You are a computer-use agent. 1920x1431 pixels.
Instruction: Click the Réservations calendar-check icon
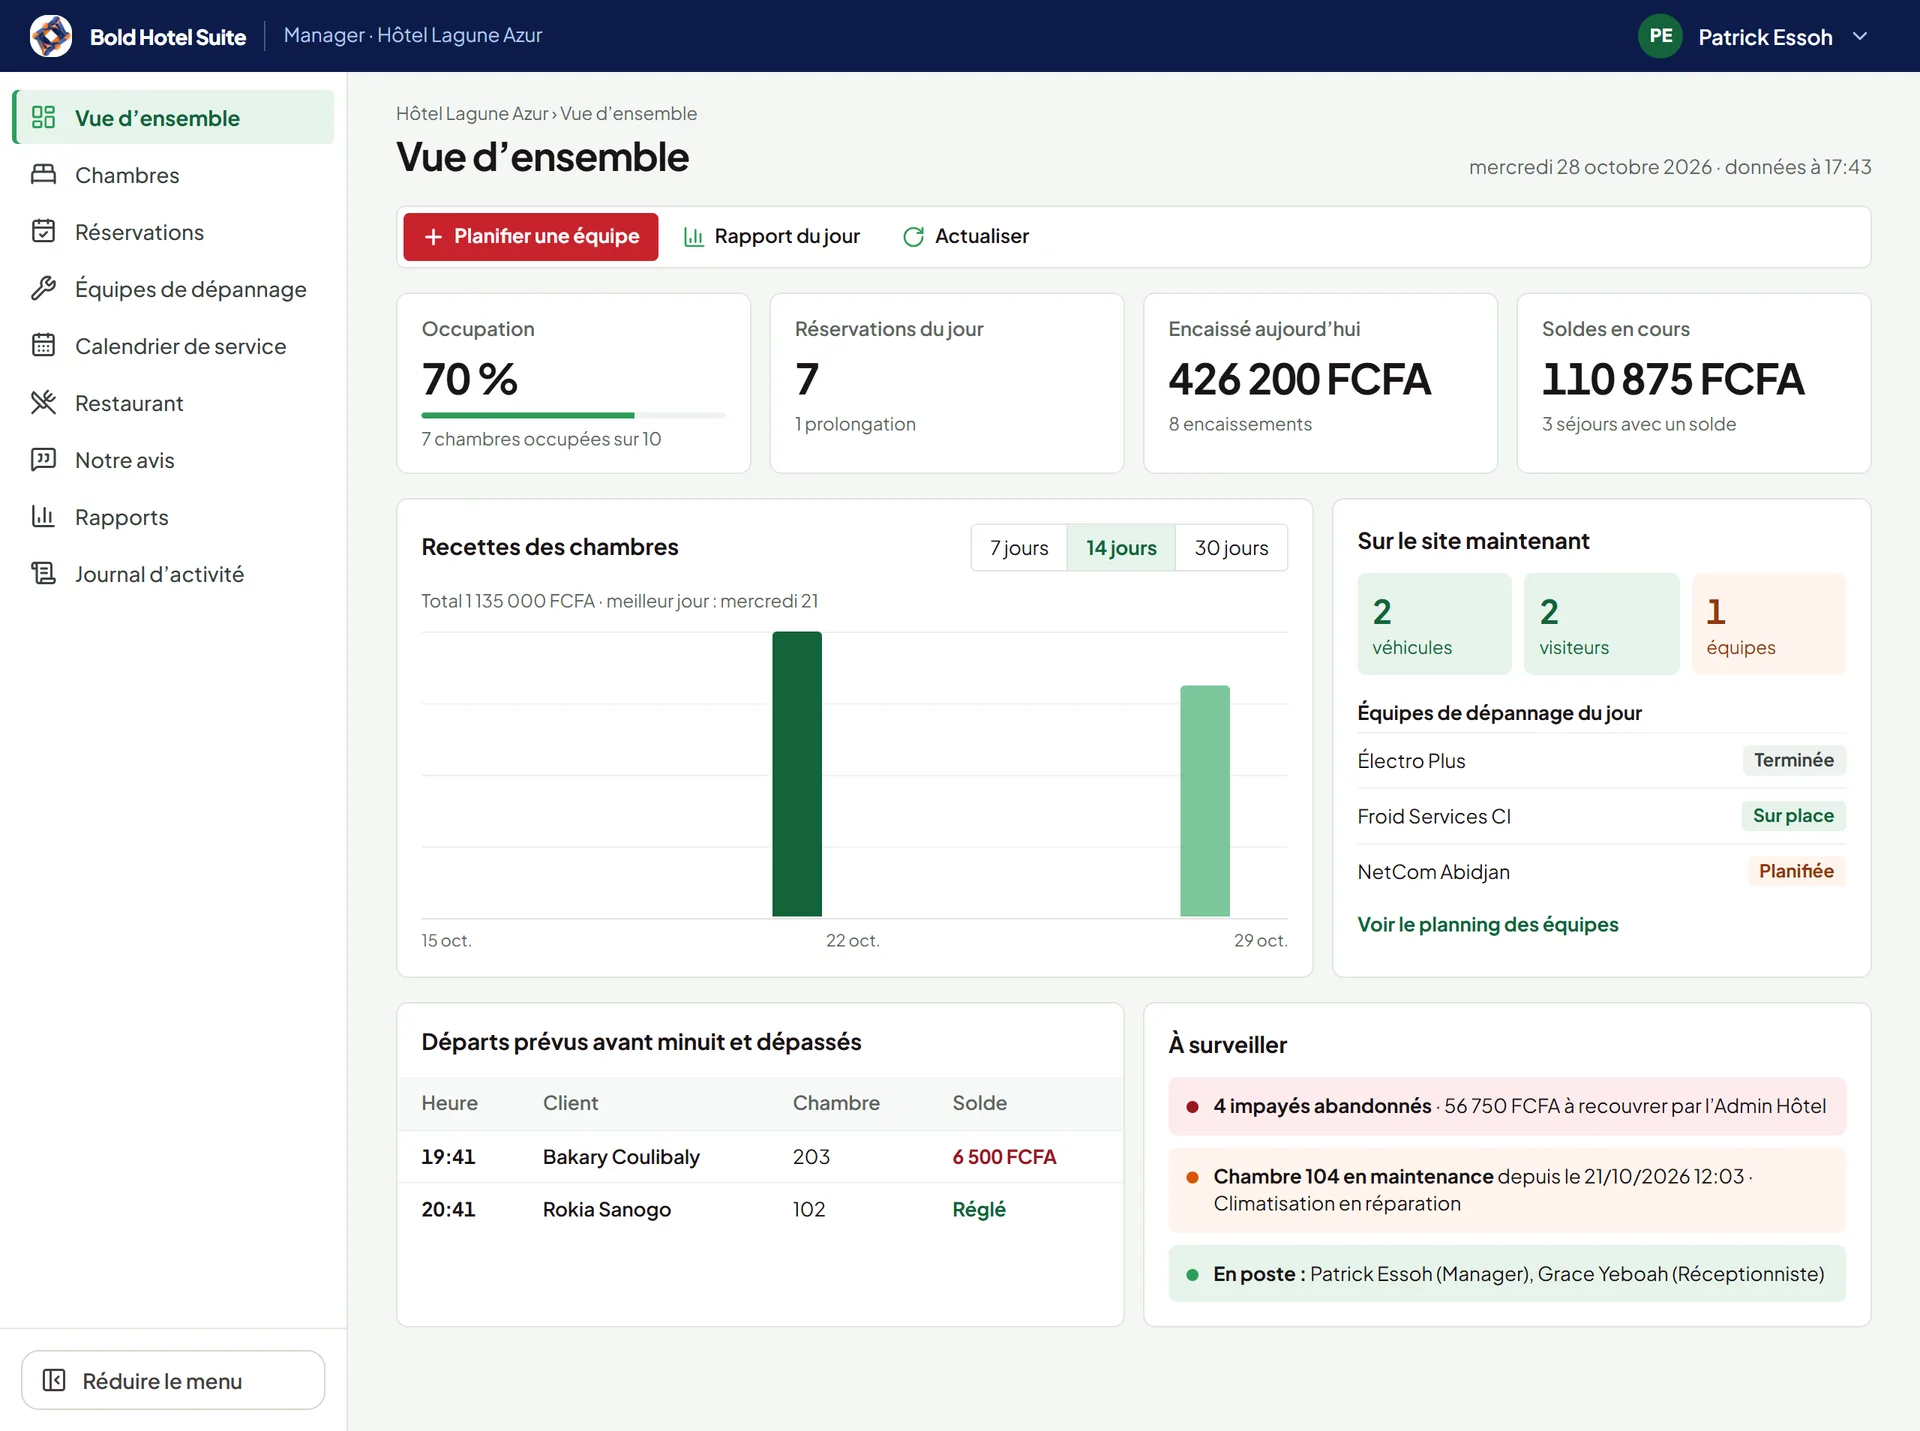(43, 231)
